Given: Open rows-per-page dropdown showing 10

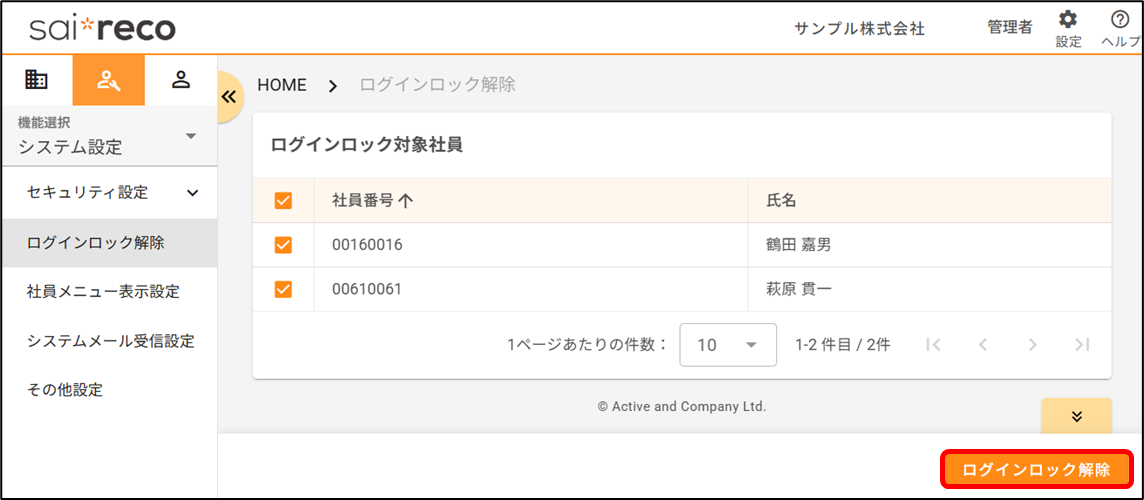Looking at the screenshot, I should (728, 345).
